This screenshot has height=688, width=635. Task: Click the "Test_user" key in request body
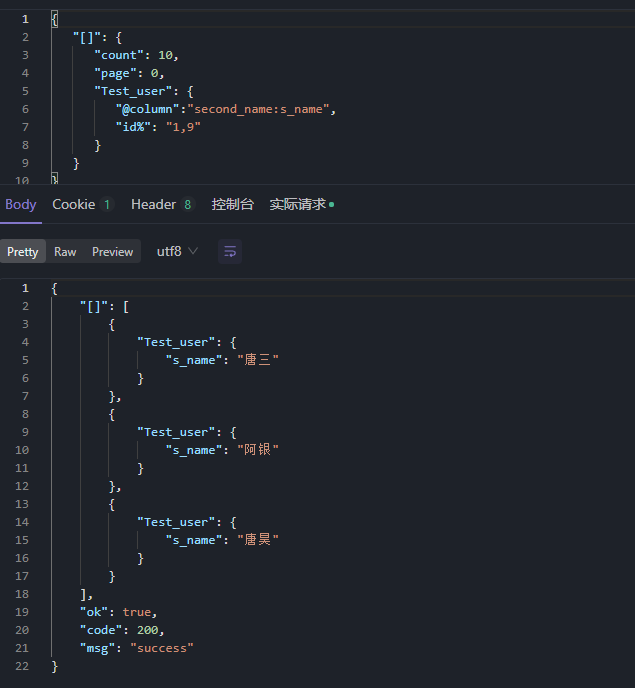pos(133,91)
